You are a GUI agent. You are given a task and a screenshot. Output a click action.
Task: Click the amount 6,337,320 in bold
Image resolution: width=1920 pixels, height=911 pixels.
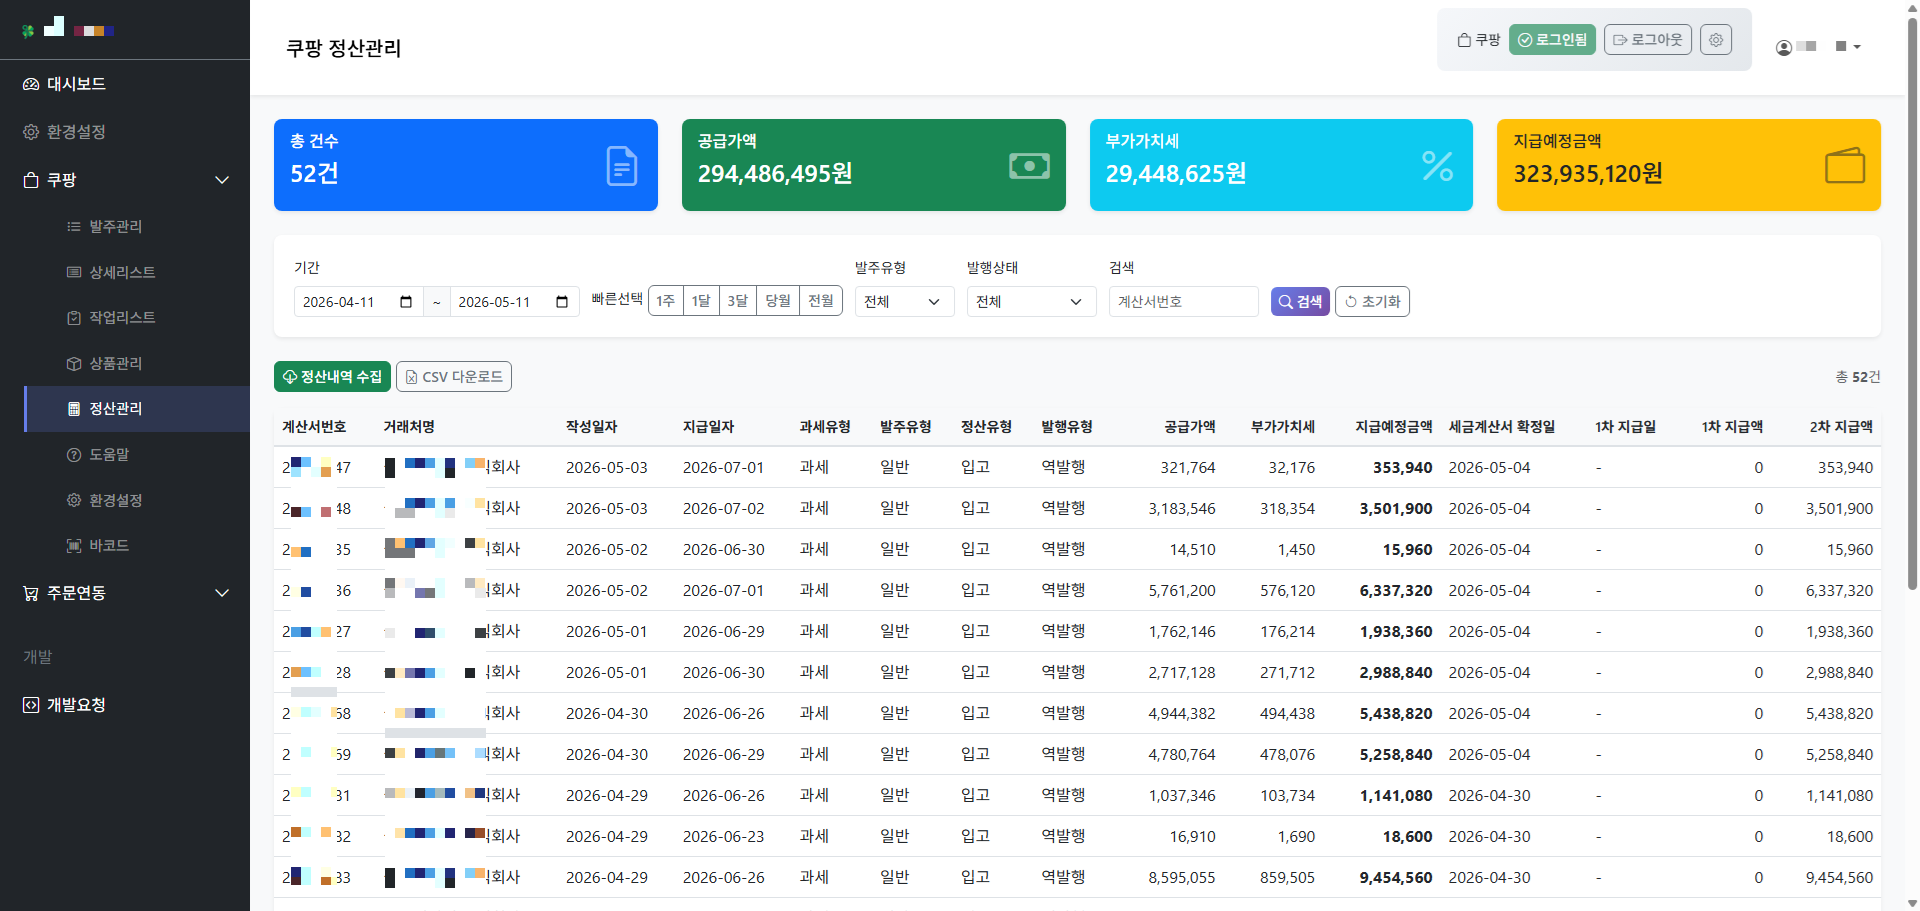point(1396,591)
